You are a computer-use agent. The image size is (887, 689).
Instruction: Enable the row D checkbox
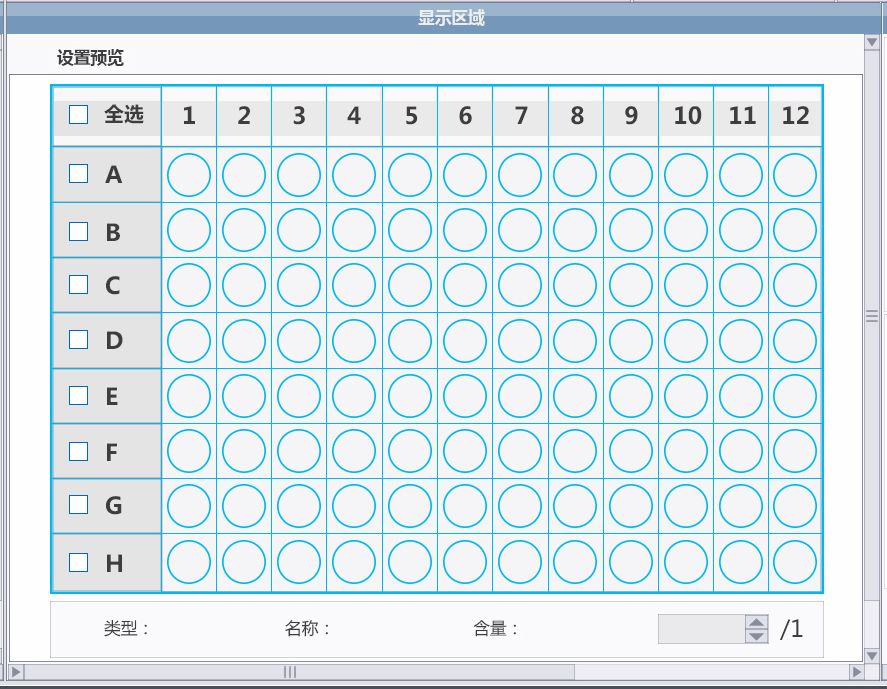(x=79, y=339)
